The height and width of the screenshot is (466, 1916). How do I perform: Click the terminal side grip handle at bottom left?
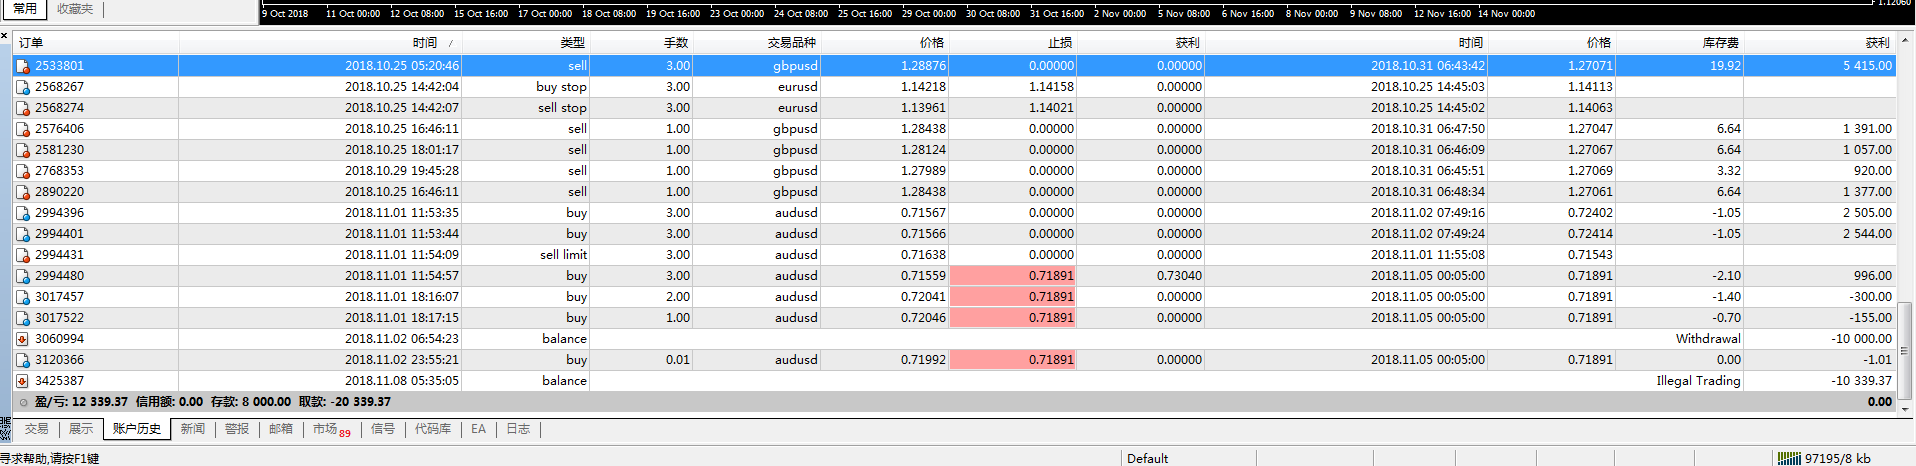[x=5, y=430]
